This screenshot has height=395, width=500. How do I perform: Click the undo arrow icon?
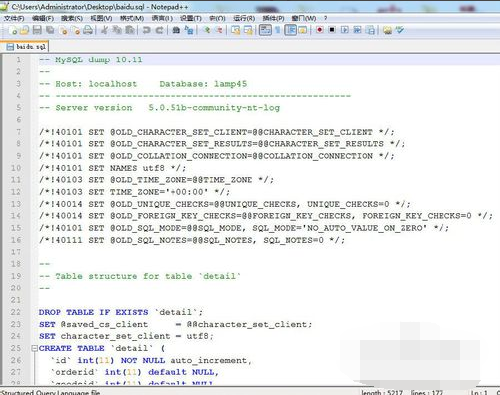[146, 30]
